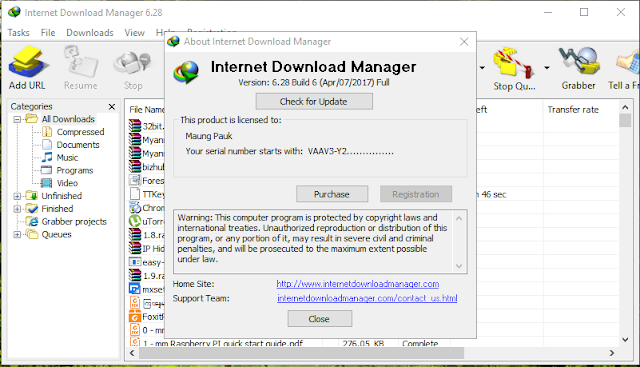The height and width of the screenshot is (367, 640).
Task: Close About dialog with the X icon
Action: pos(464,42)
